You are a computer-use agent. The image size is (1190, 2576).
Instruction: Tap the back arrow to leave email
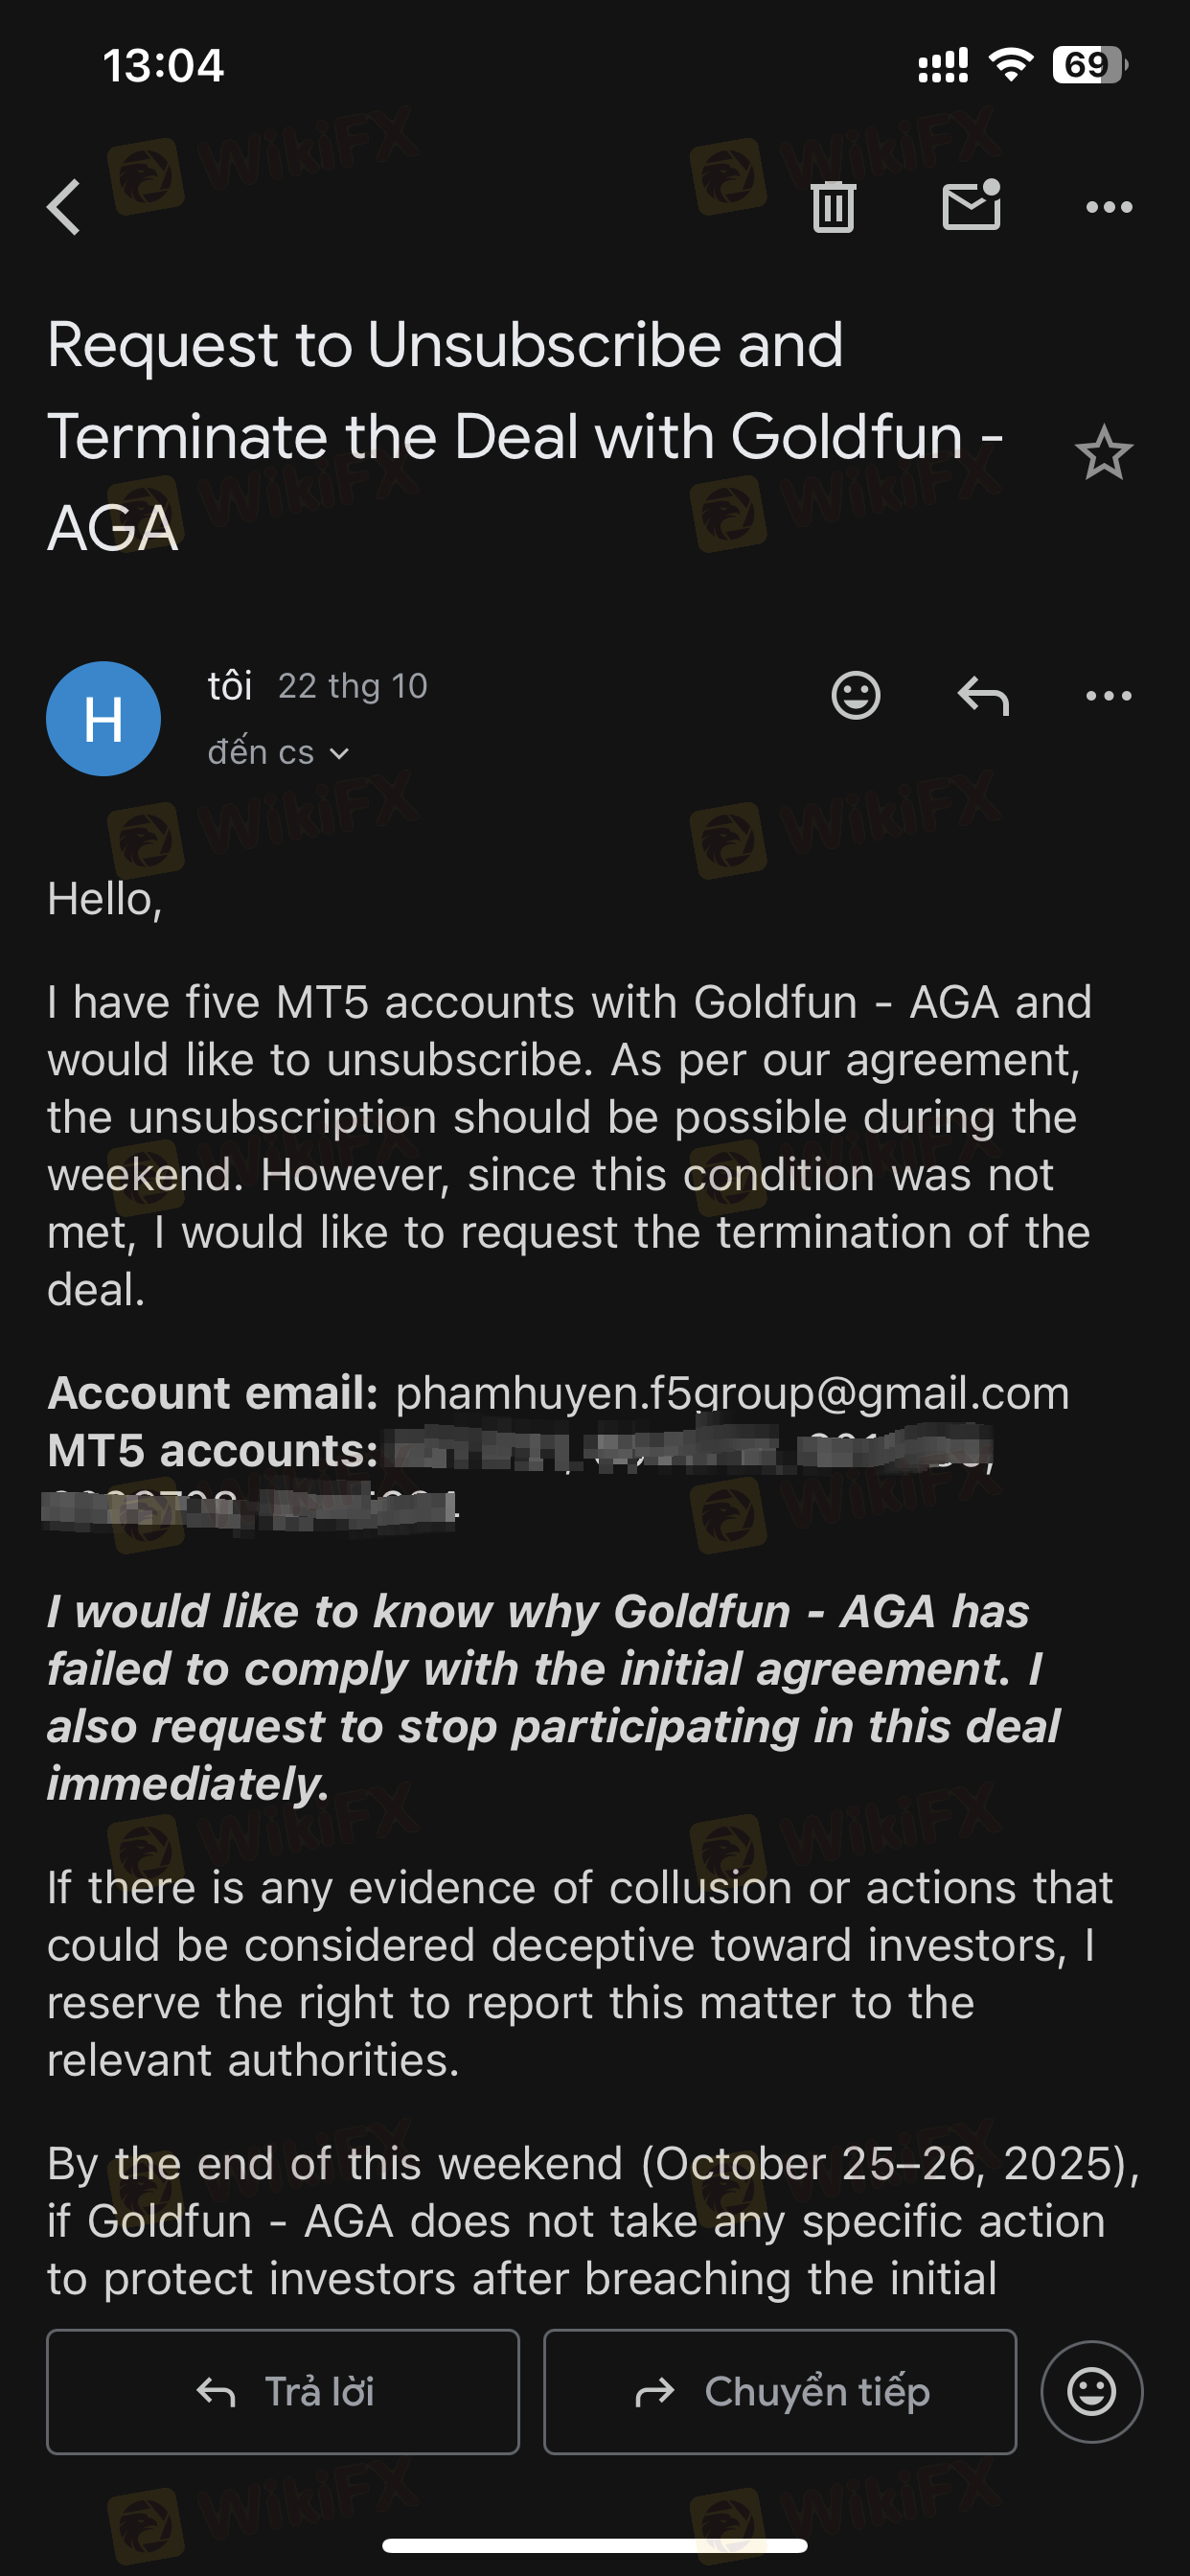64,207
